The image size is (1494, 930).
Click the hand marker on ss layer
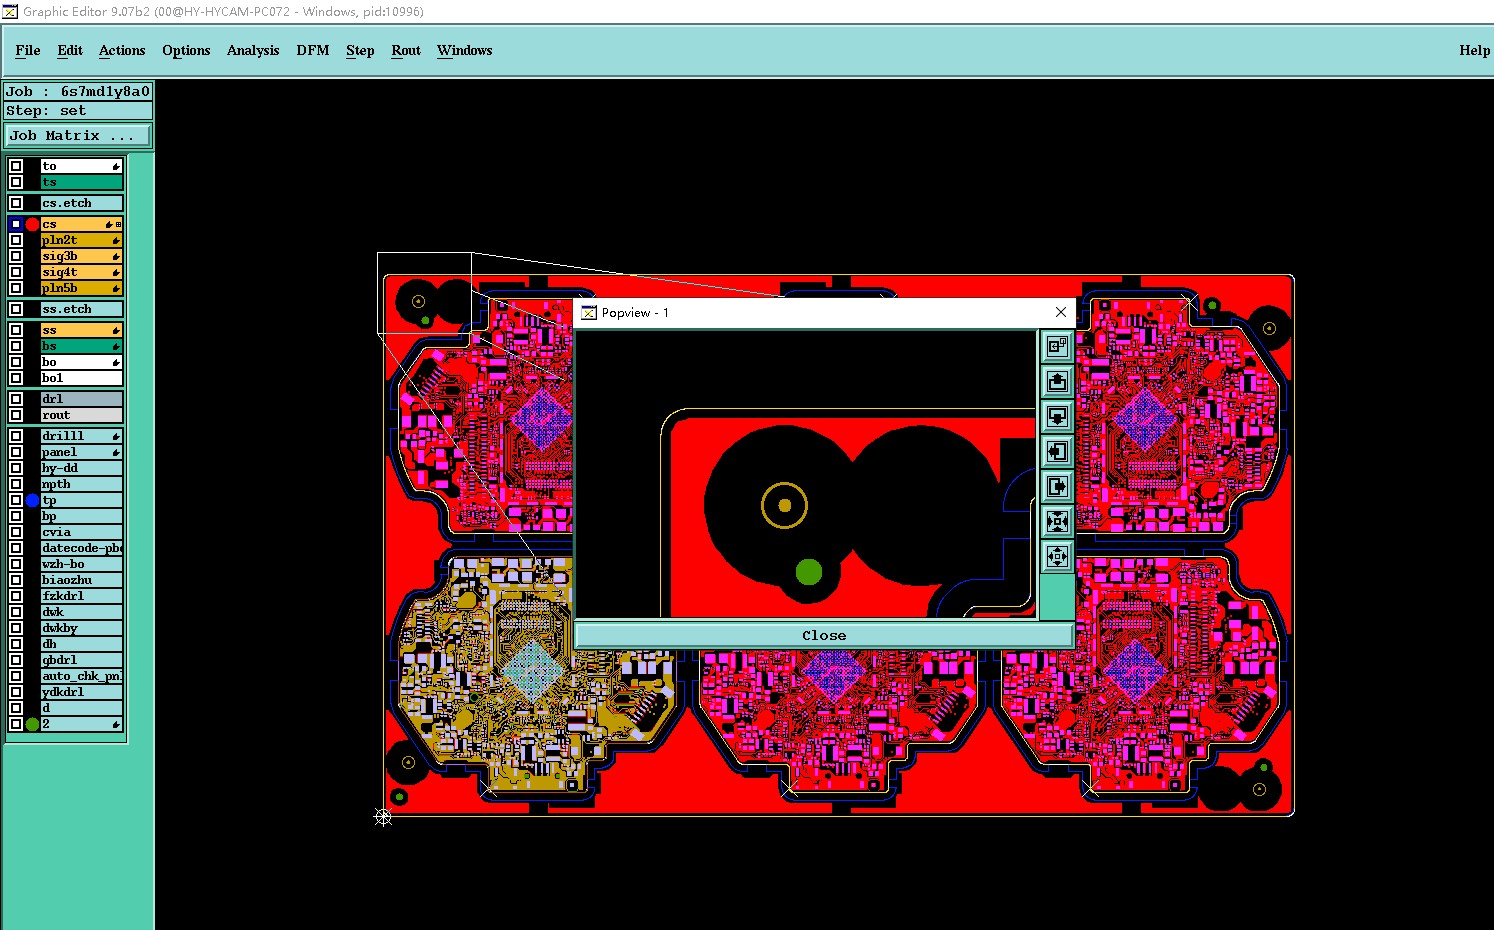point(116,330)
